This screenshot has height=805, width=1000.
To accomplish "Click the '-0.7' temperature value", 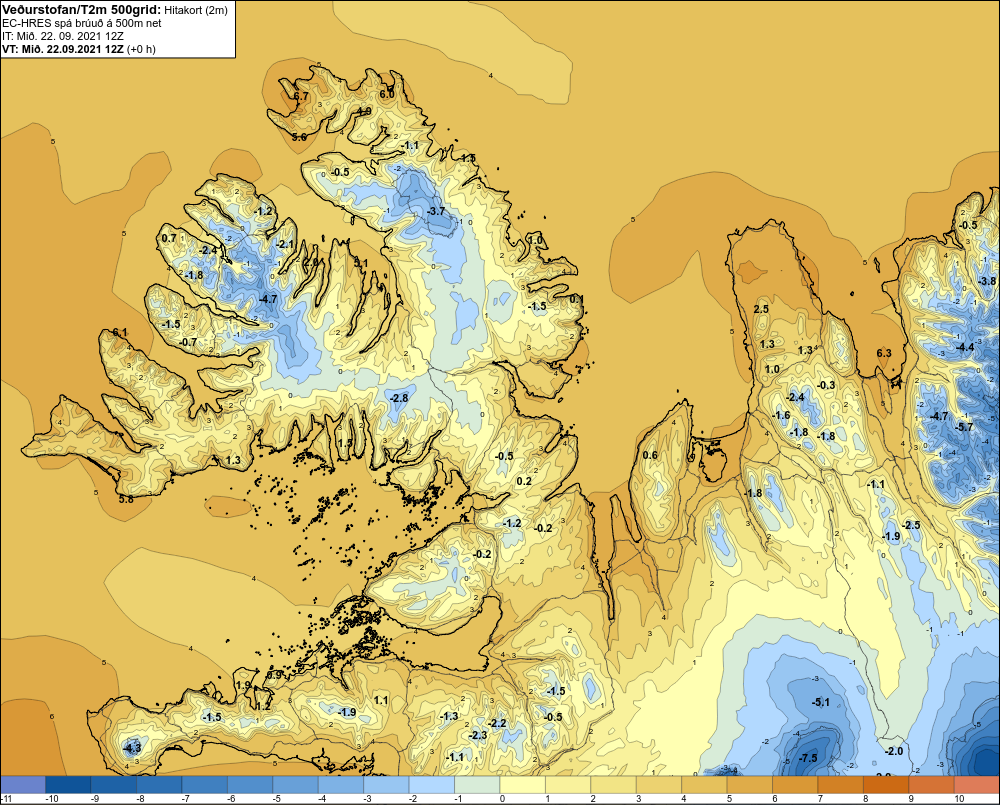I will tap(188, 343).
